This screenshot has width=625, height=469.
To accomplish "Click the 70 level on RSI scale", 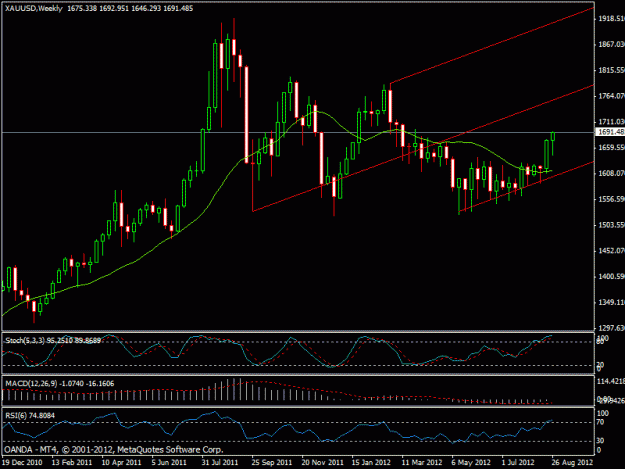I will [x=600, y=422].
